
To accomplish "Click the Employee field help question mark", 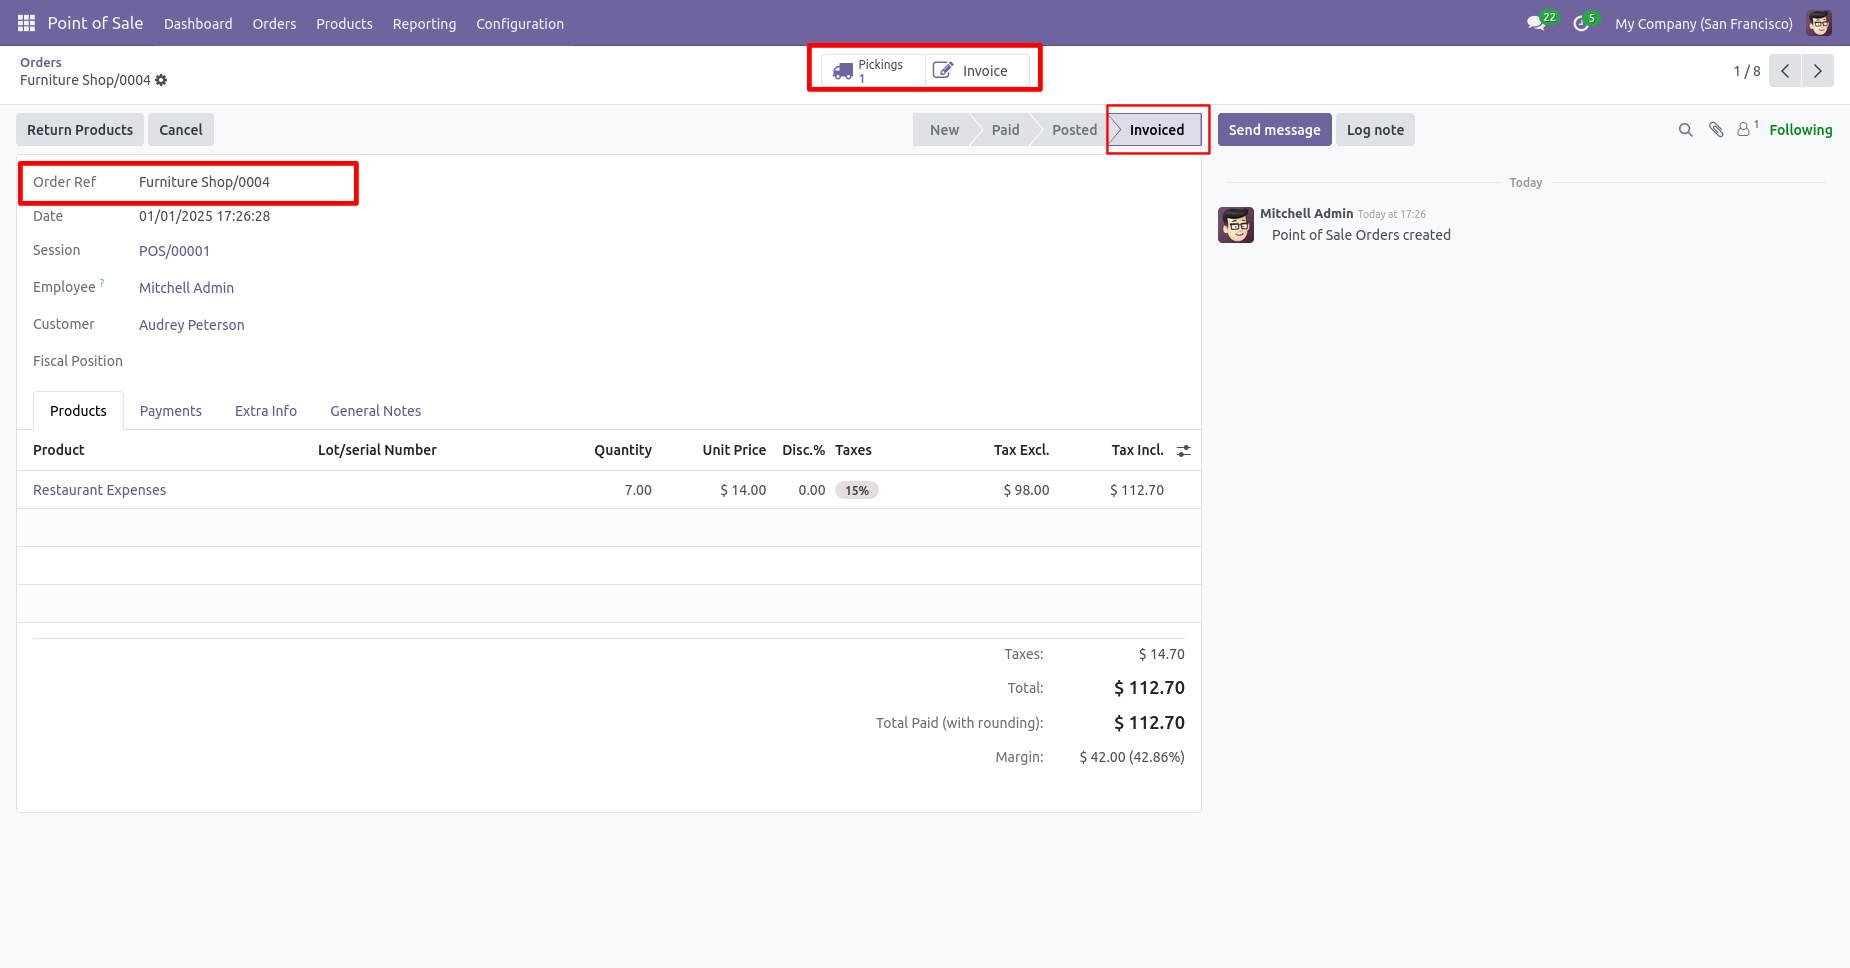I will pyautogui.click(x=102, y=283).
